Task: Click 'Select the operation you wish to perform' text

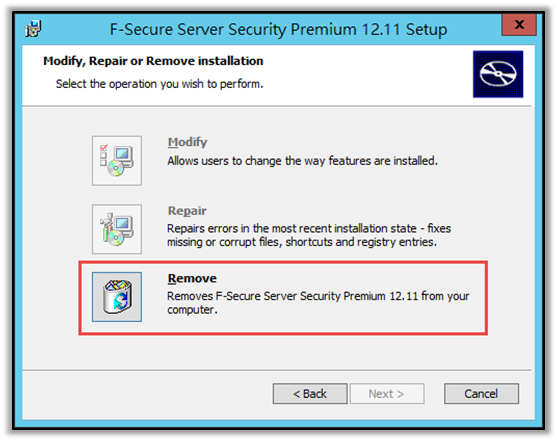Action: 159,84
